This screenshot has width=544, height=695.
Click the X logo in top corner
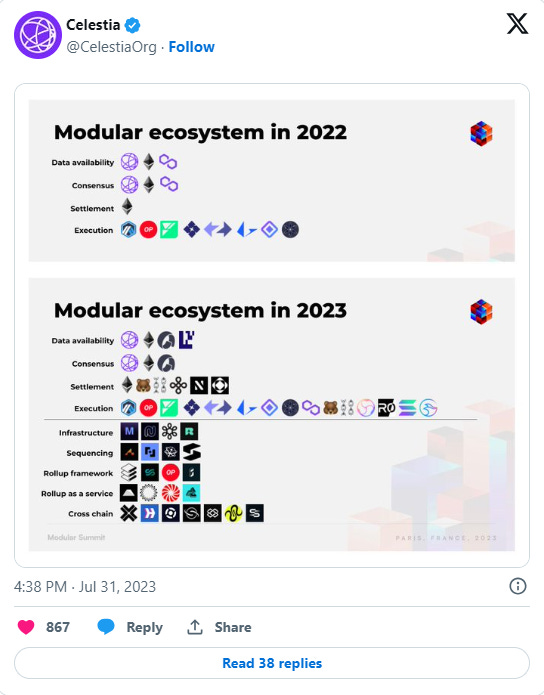(517, 23)
